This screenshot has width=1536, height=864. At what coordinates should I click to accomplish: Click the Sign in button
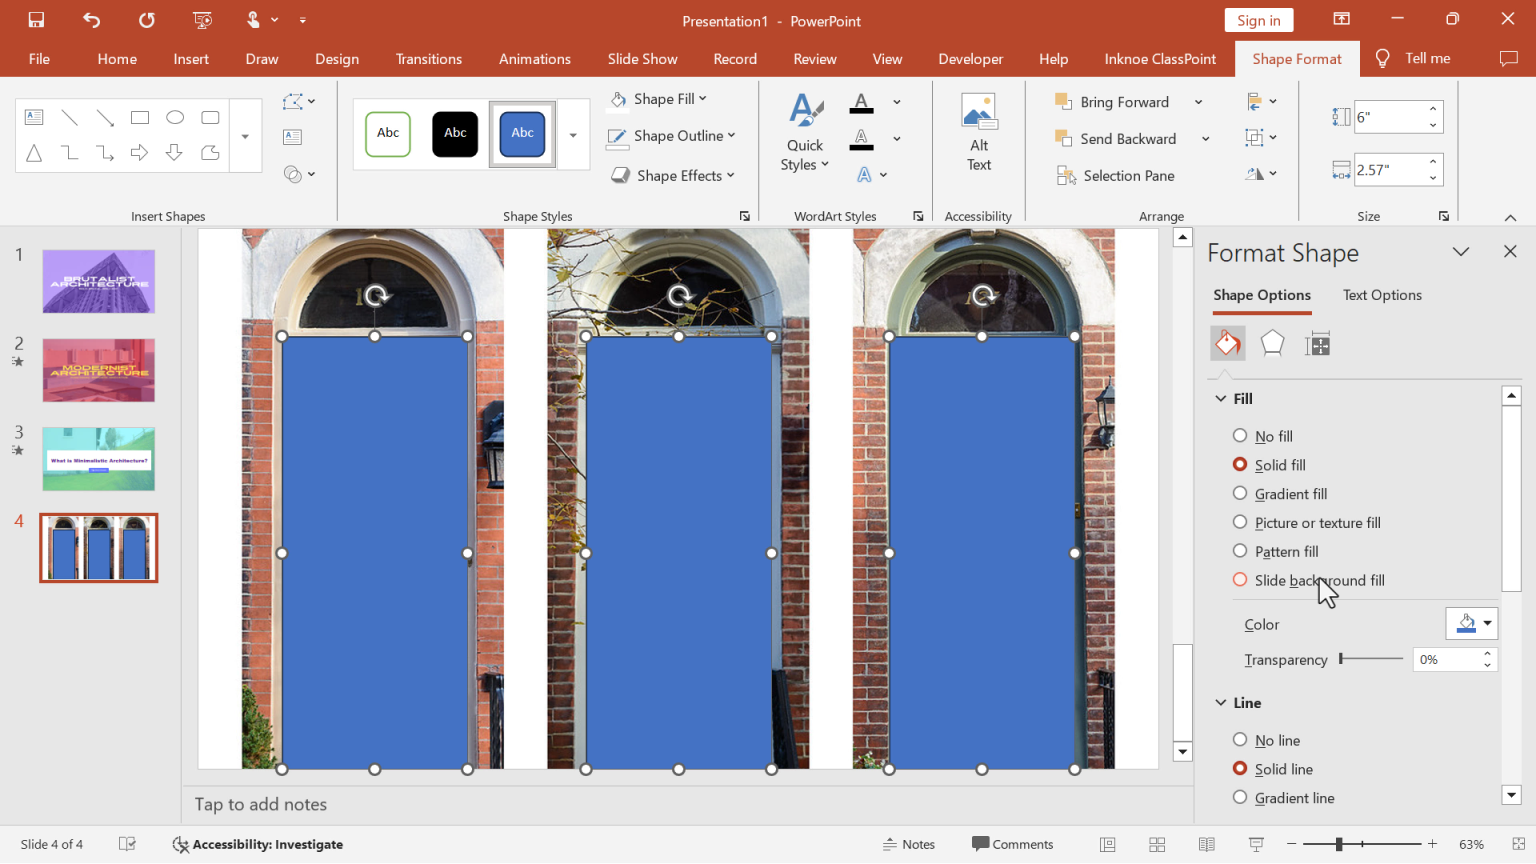pos(1258,20)
